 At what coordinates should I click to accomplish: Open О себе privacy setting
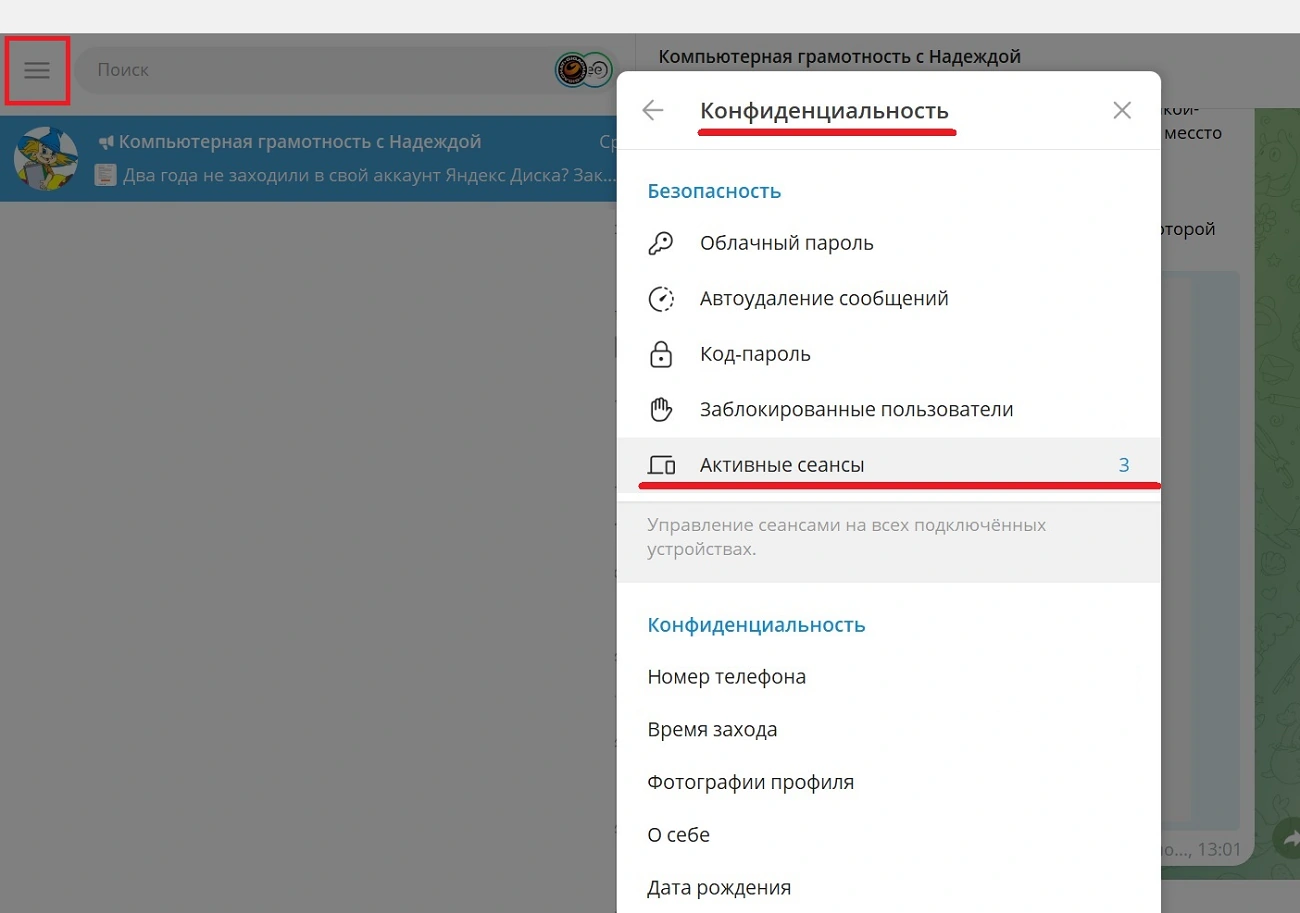pyautogui.click(x=888, y=835)
